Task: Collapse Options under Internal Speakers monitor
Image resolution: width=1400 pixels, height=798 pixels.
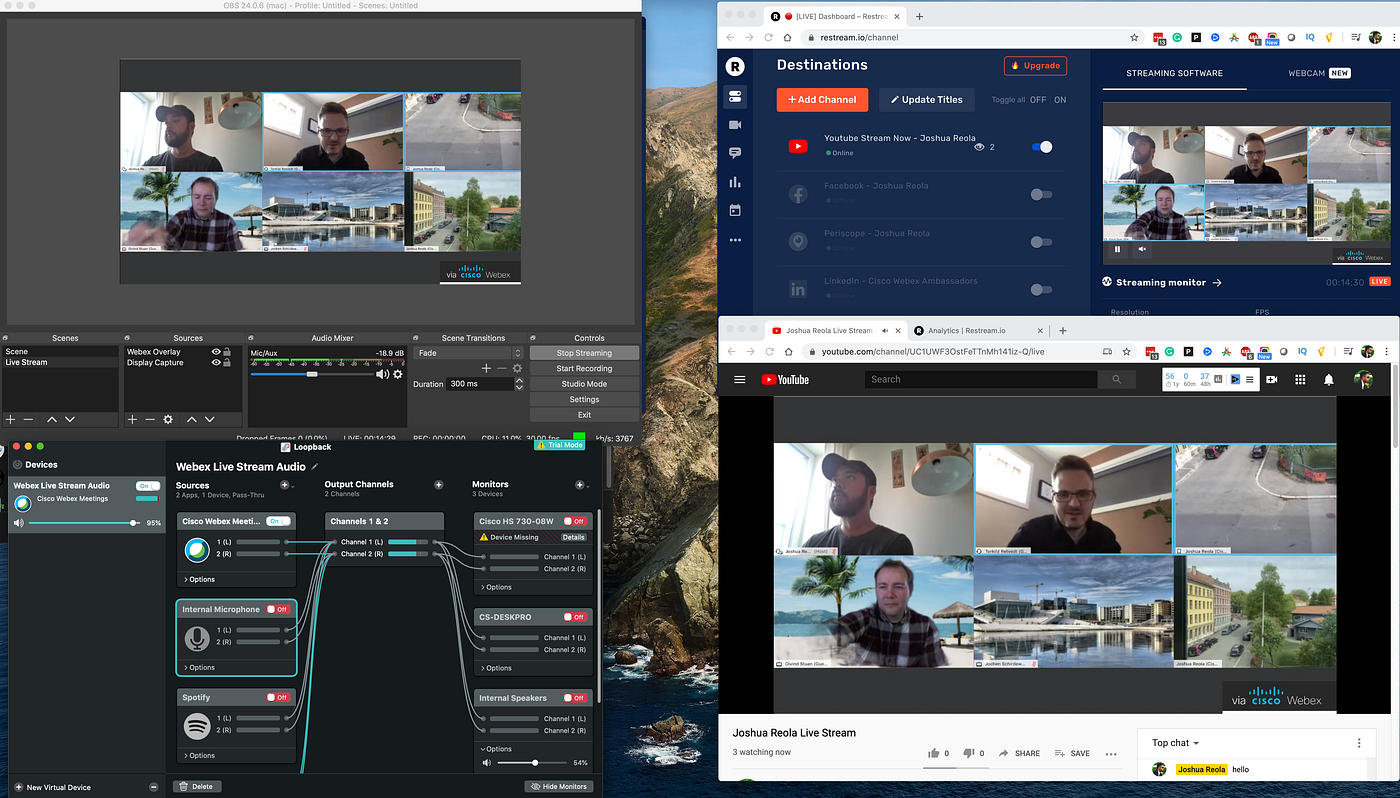Action: click(496, 749)
